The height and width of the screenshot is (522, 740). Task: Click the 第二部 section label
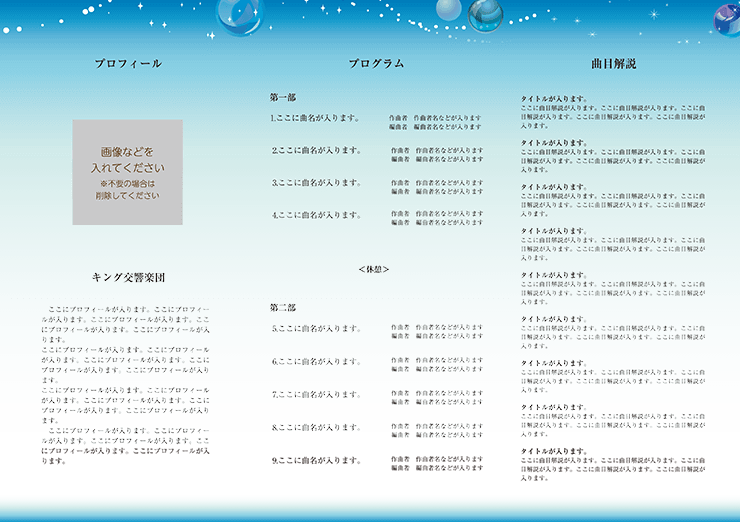click(283, 306)
